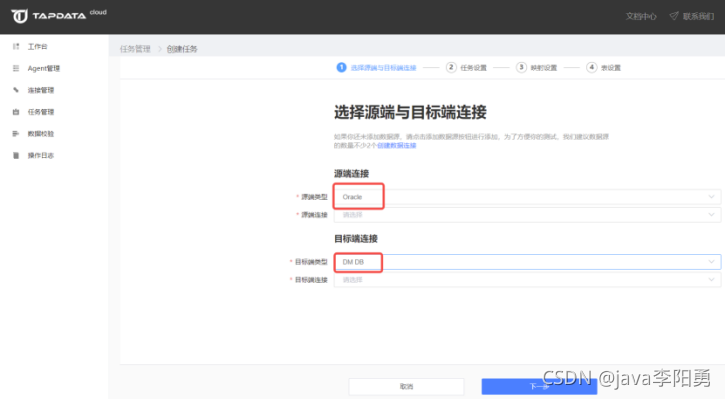725x399 pixels.
Task: Click the blue 下一步 button
Action: [x=539, y=387]
